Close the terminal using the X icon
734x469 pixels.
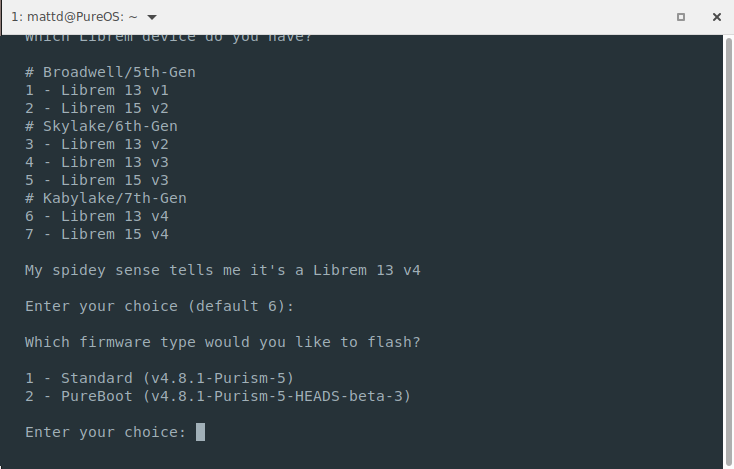tap(717, 17)
